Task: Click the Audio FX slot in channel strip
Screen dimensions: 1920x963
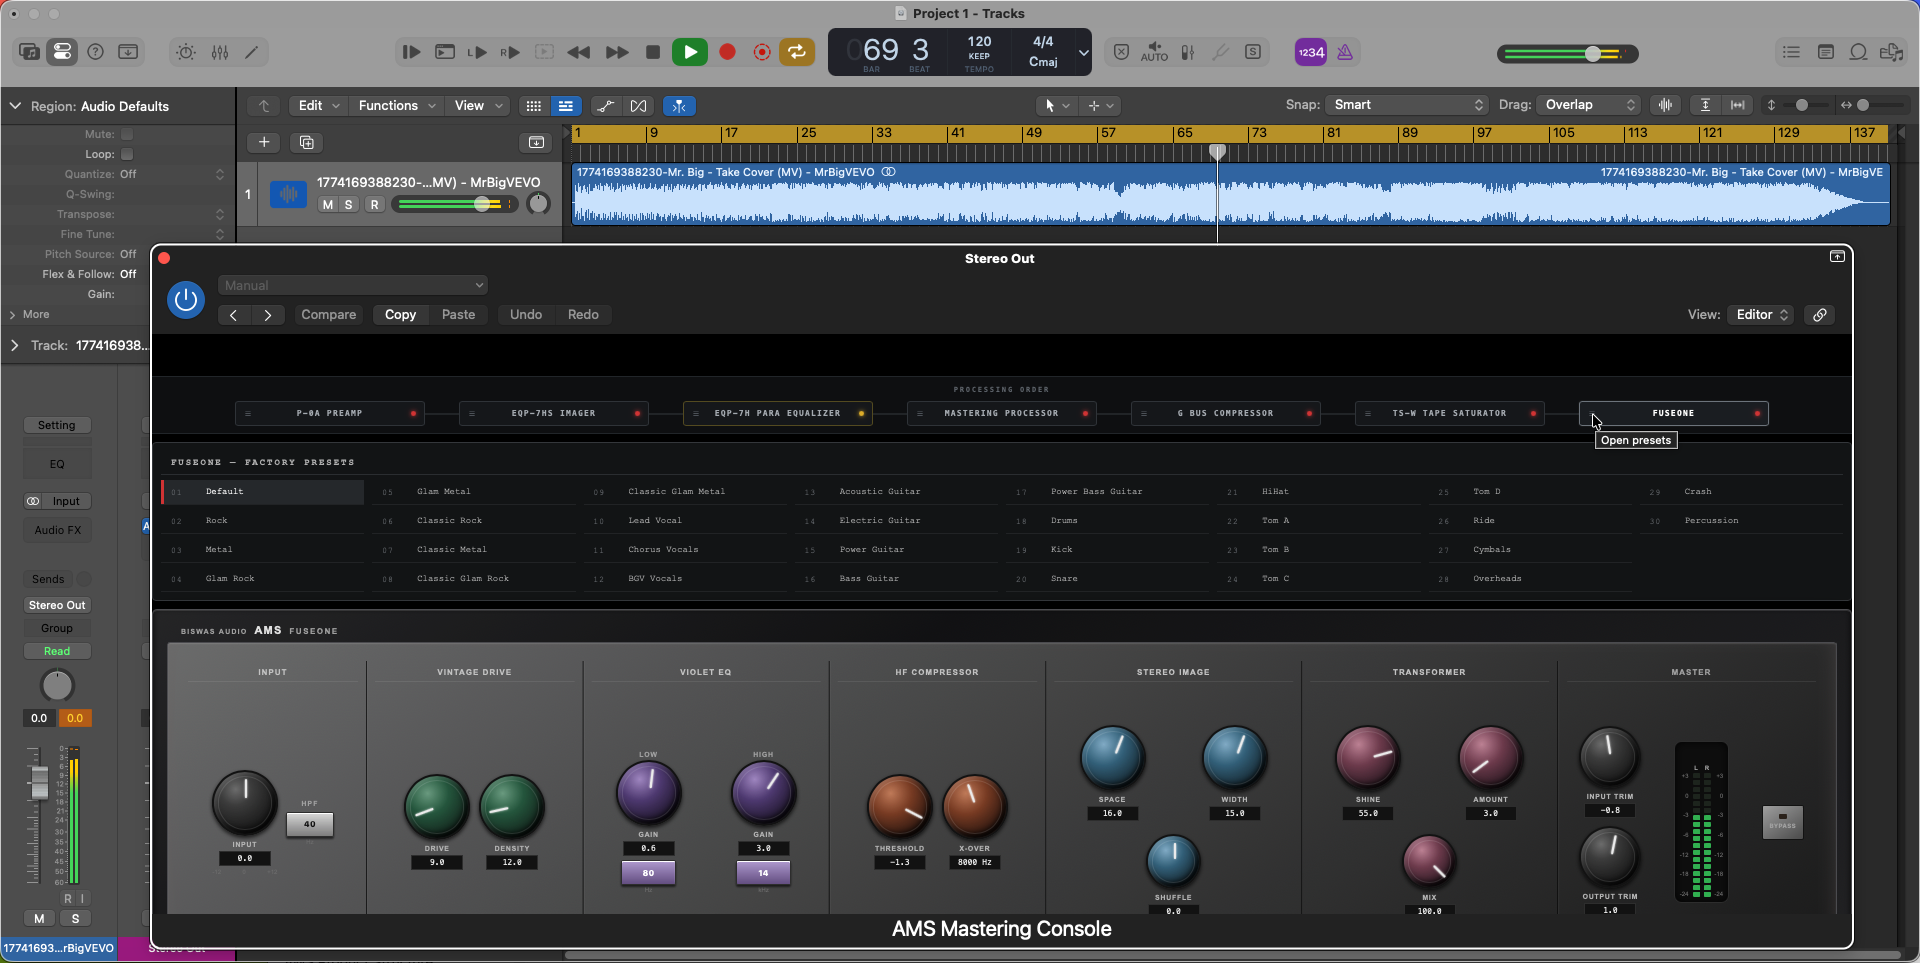Action: [x=57, y=530]
